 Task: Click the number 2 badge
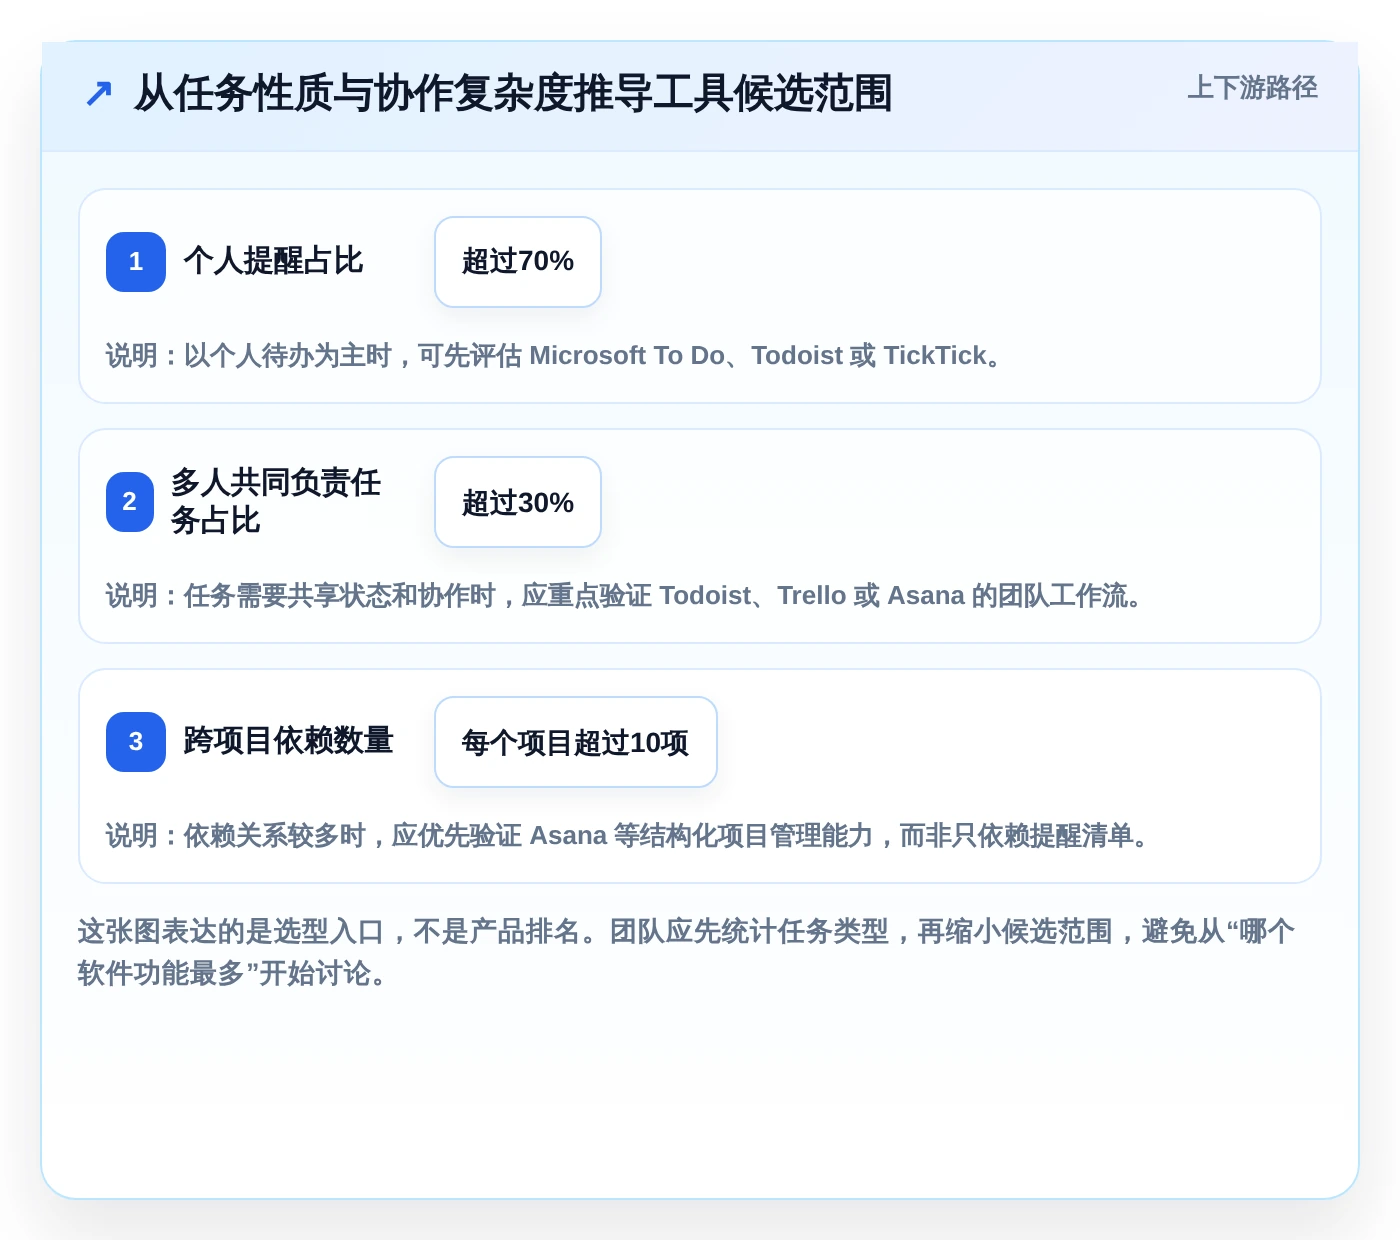[x=130, y=502]
